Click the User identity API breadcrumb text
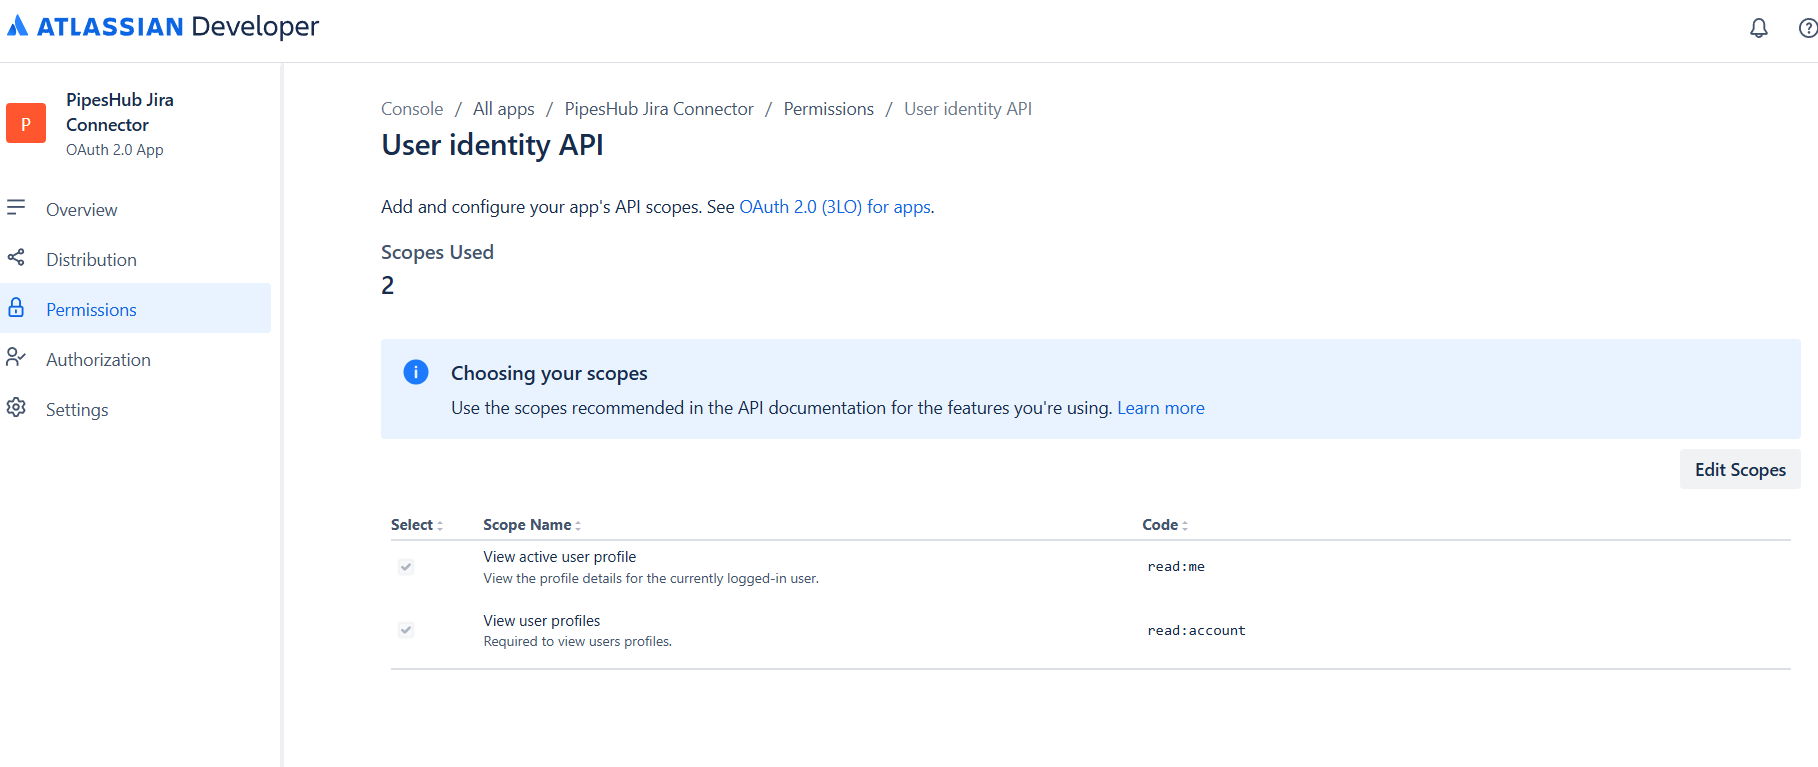 968,109
